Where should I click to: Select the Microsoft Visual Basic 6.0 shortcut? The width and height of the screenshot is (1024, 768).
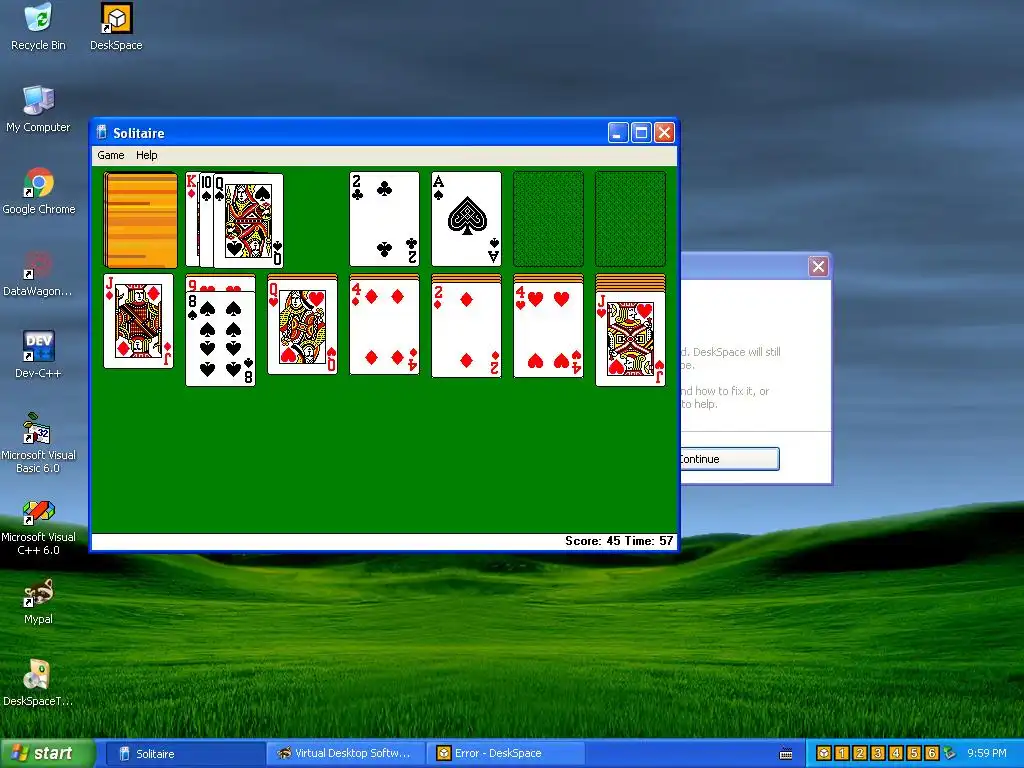click(38, 443)
